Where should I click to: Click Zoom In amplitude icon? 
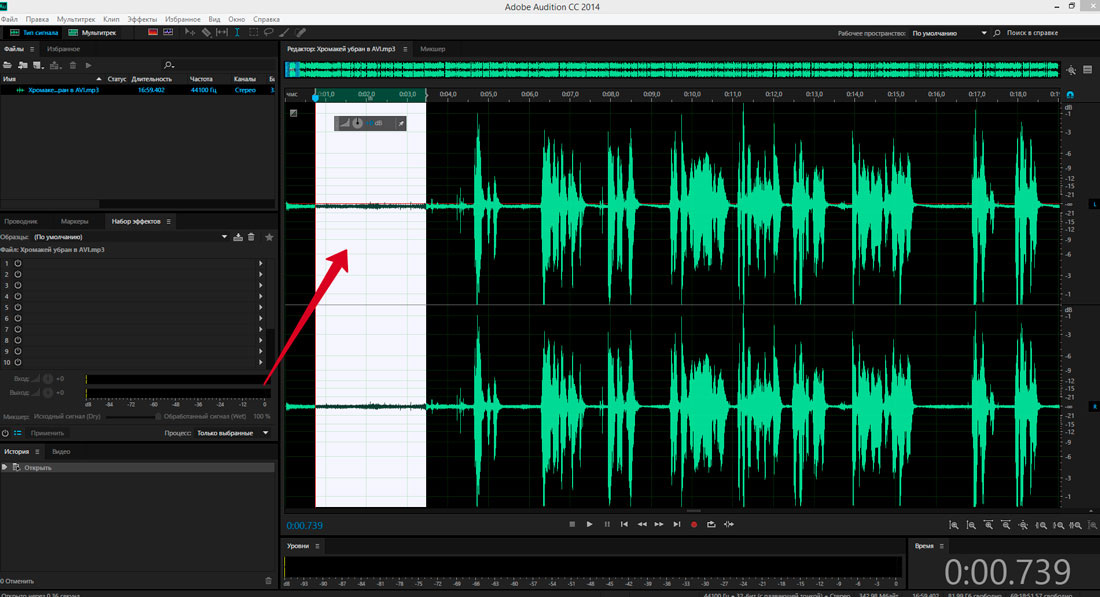[x=954, y=525]
